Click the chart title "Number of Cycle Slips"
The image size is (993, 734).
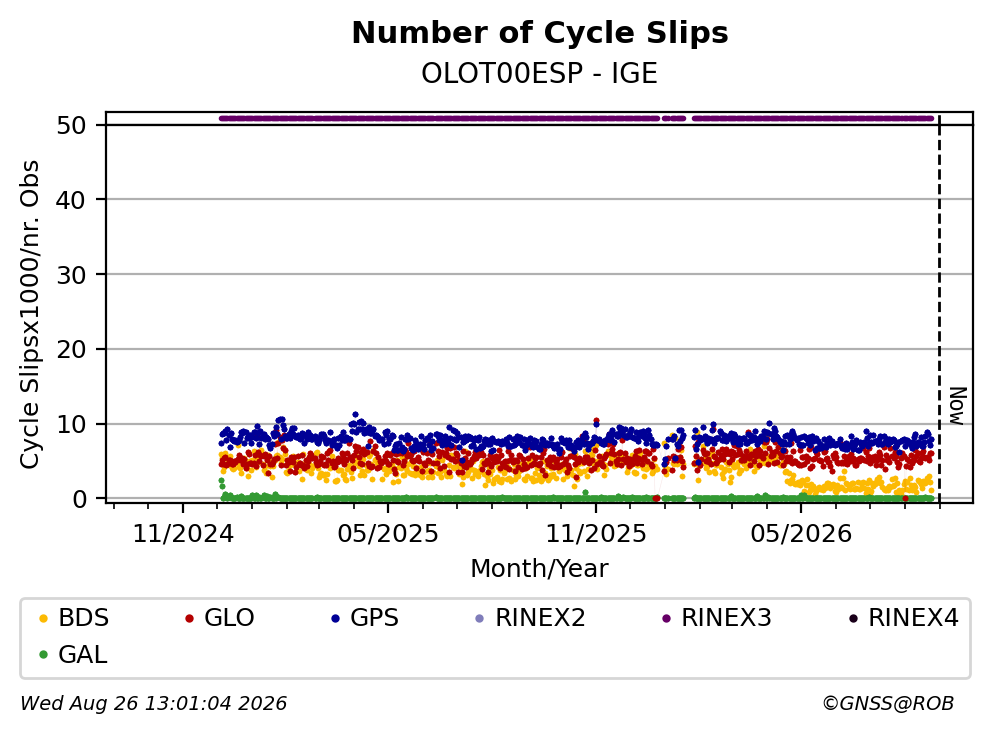540,33
